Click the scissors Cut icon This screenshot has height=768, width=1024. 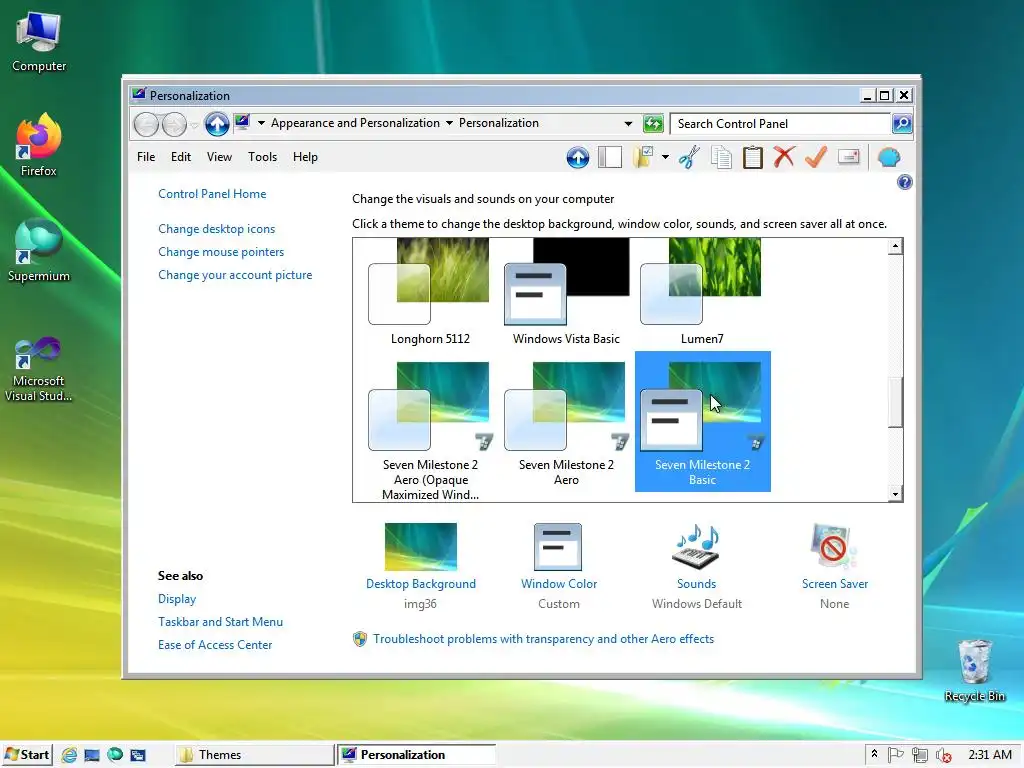[x=689, y=157]
